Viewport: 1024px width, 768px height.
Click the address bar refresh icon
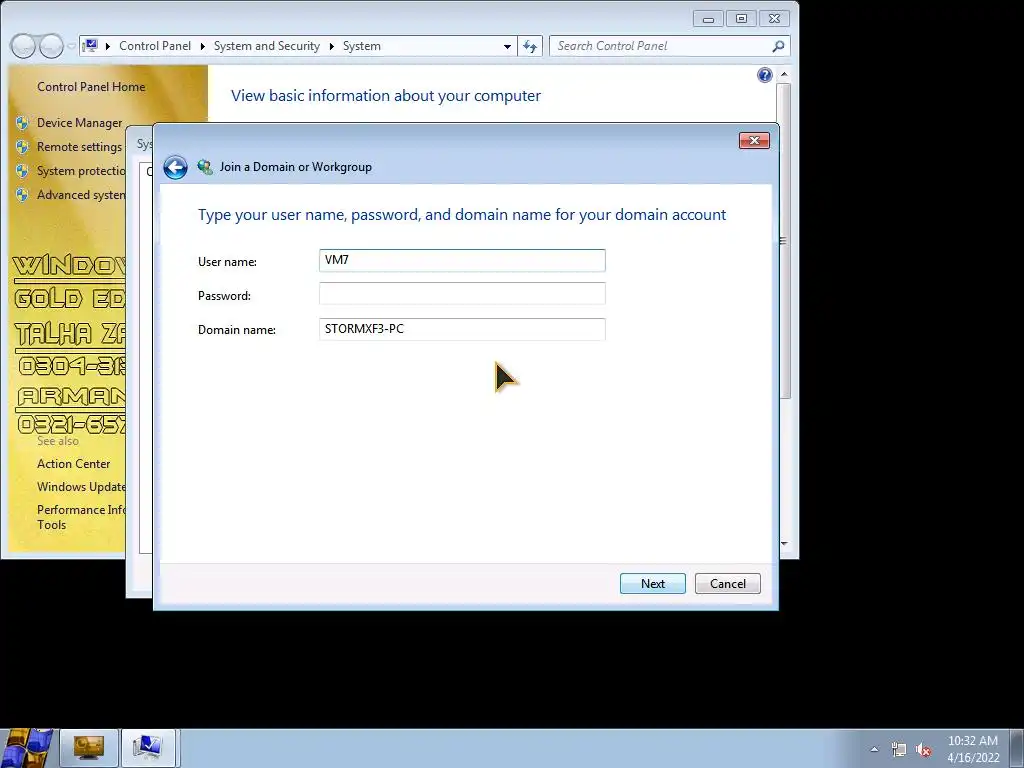click(x=530, y=46)
